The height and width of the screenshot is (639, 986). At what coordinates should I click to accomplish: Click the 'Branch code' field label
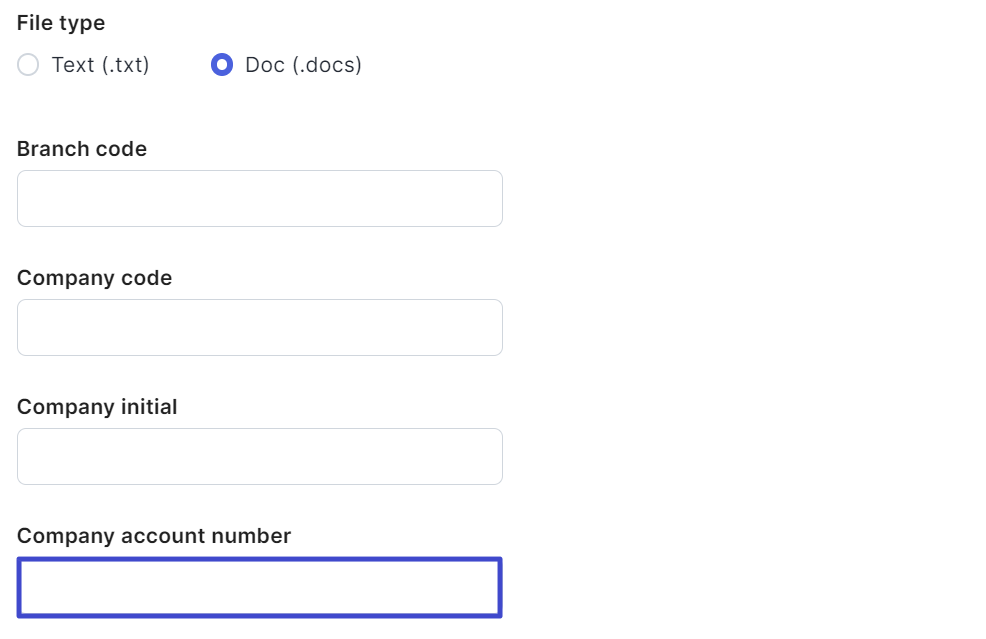point(82,149)
